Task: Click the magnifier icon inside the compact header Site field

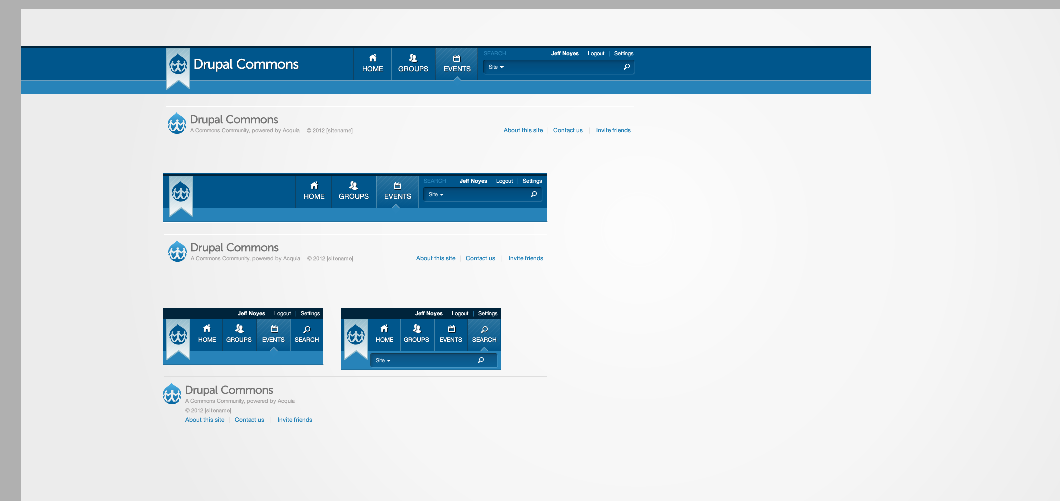Action: pos(481,360)
